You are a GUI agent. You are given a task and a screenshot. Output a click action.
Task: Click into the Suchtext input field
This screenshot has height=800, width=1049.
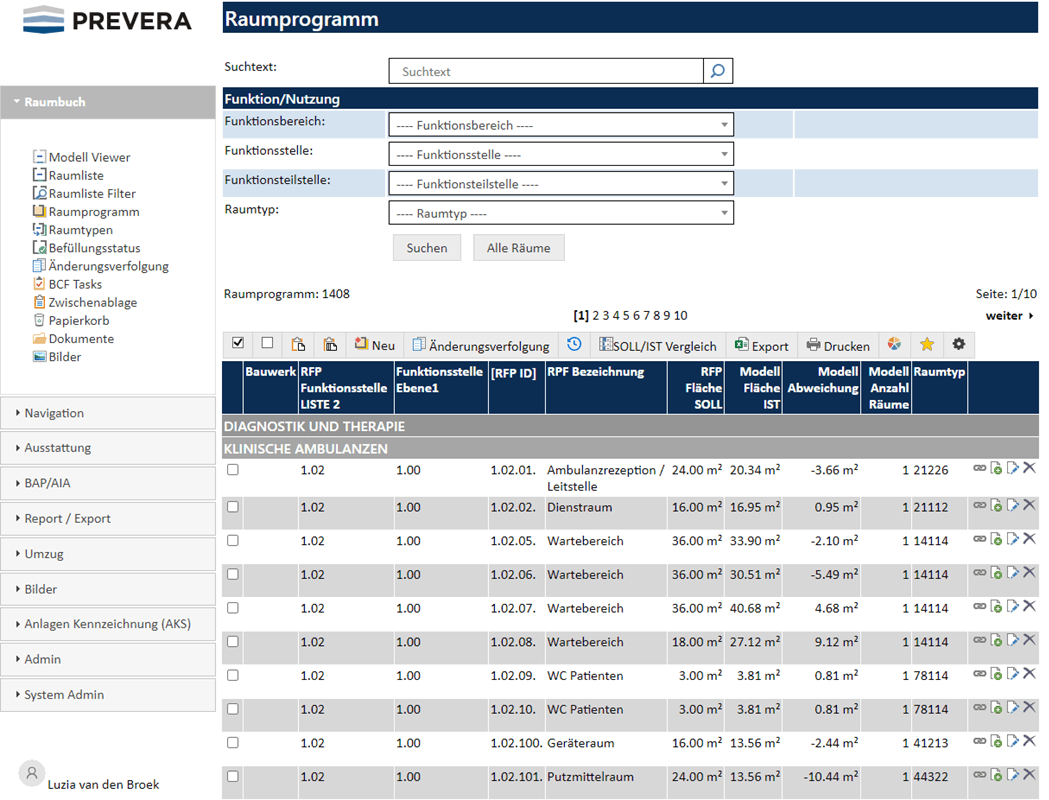coord(546,71)
